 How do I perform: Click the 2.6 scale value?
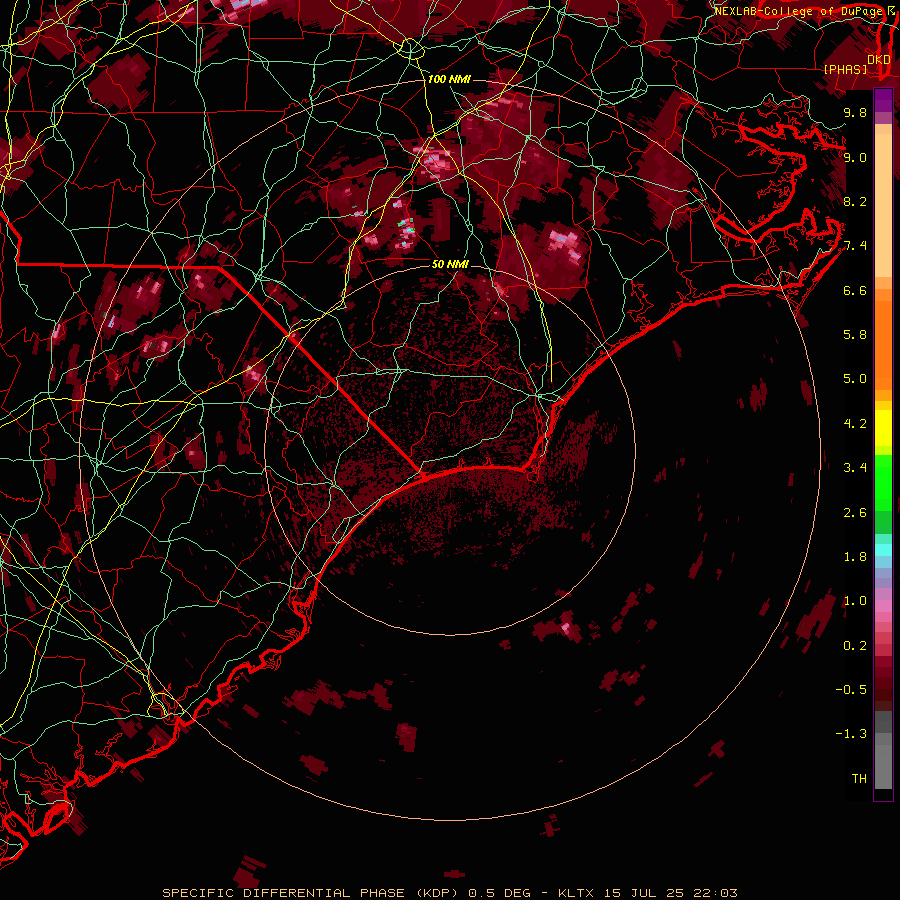click(x=855, y=513)
